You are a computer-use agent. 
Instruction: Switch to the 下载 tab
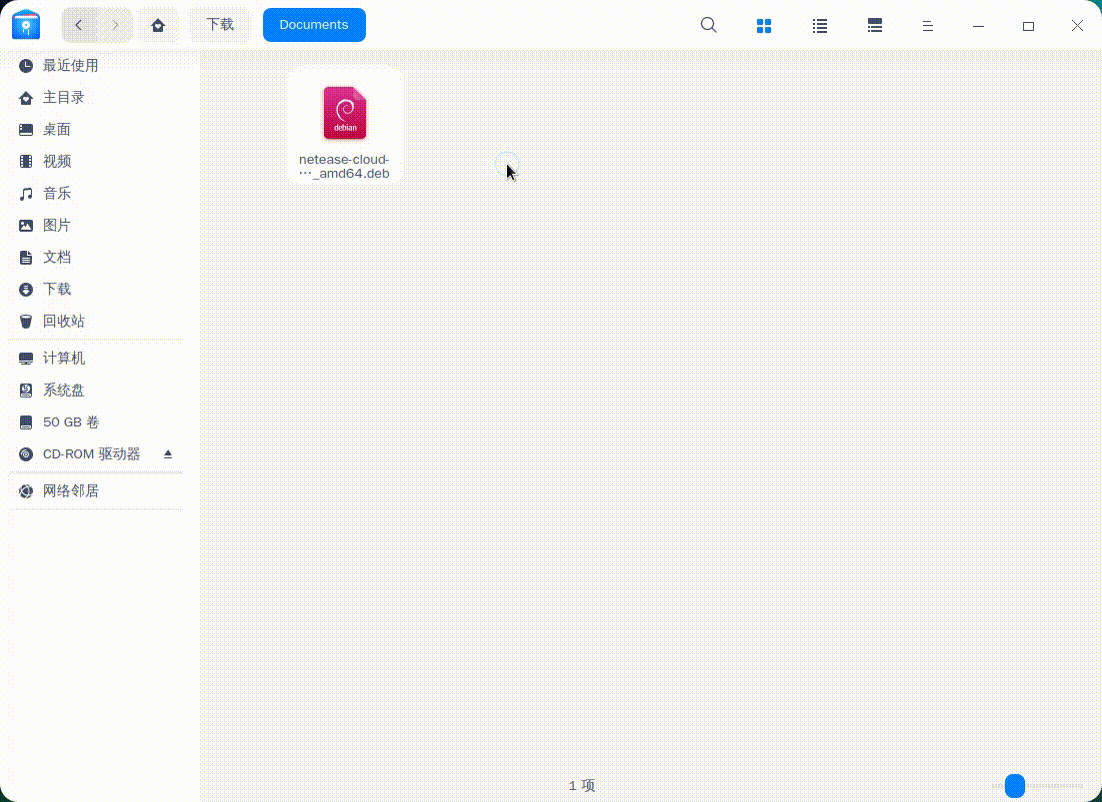221,24
